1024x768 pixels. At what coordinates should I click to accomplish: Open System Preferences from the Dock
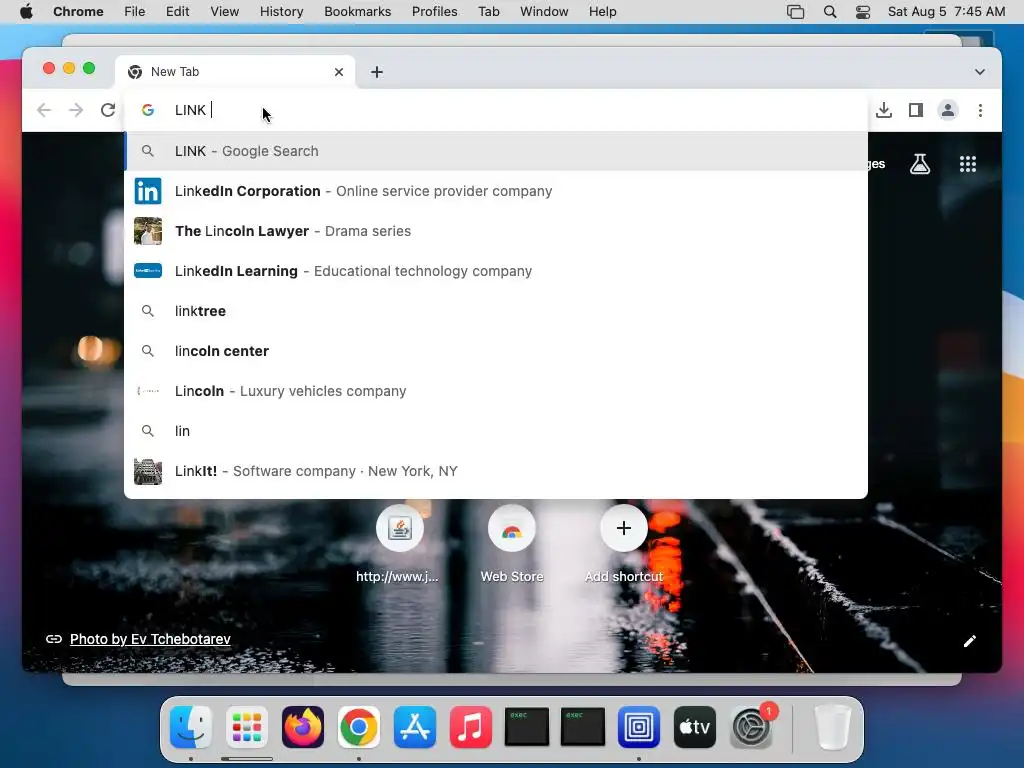(x=751, y=727)
